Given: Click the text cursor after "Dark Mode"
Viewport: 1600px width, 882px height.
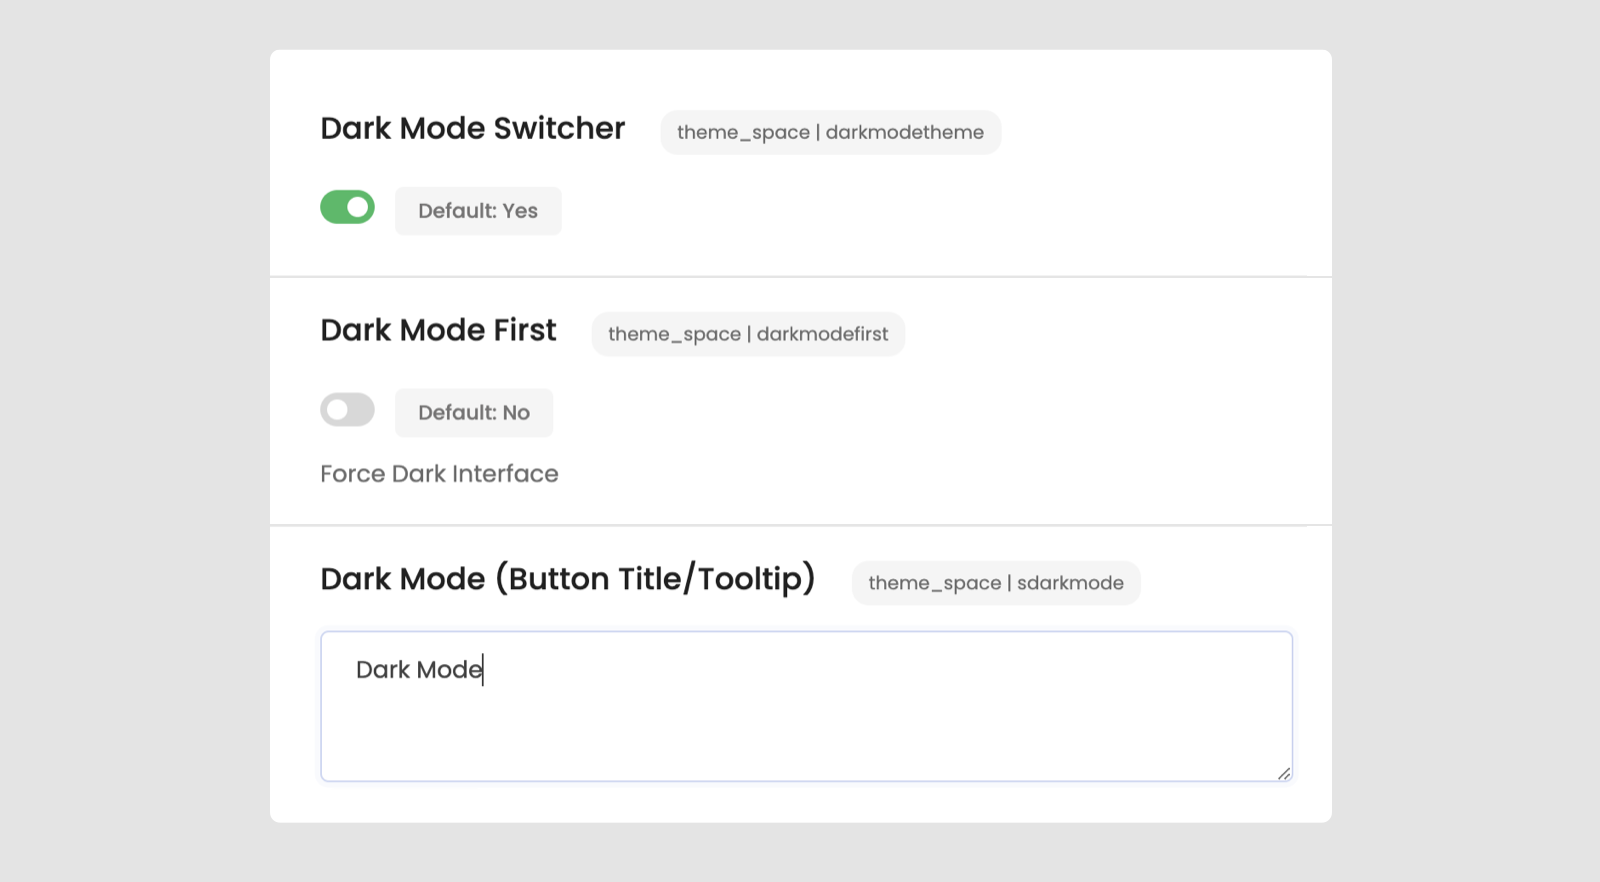Looking at the screenshot, I should pos(483,670).
